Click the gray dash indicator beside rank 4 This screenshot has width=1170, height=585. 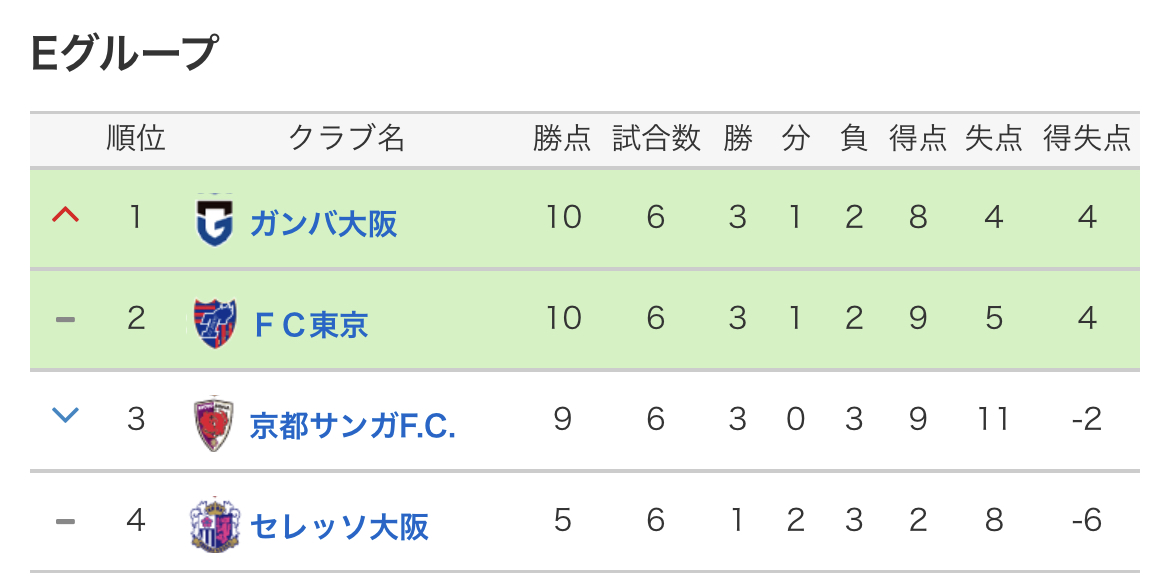pyautogui.click(x=66, y=522)
